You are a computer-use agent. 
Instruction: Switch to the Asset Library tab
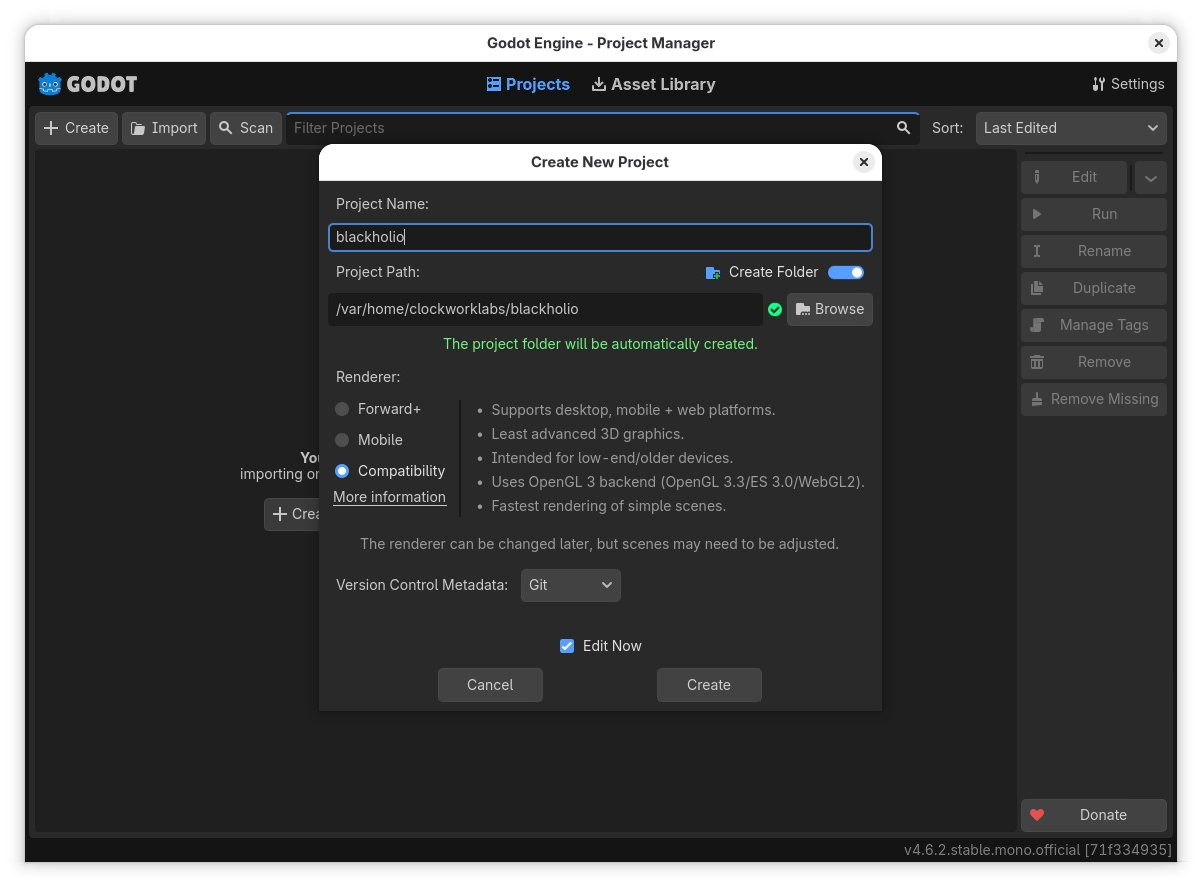[x=653, y=84]
